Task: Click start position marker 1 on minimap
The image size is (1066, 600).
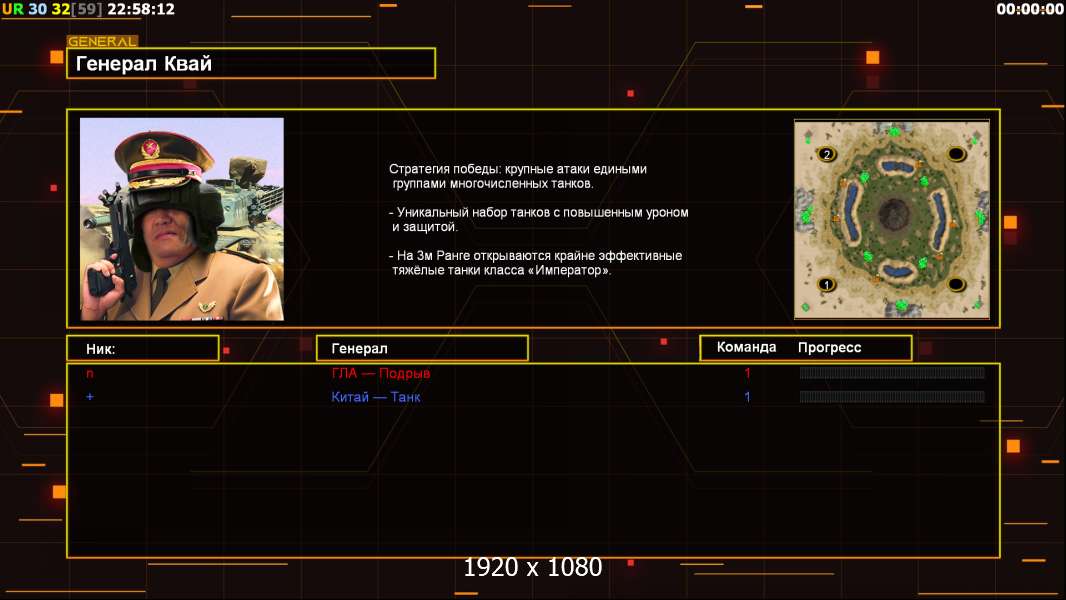Action: click(827, 285)
